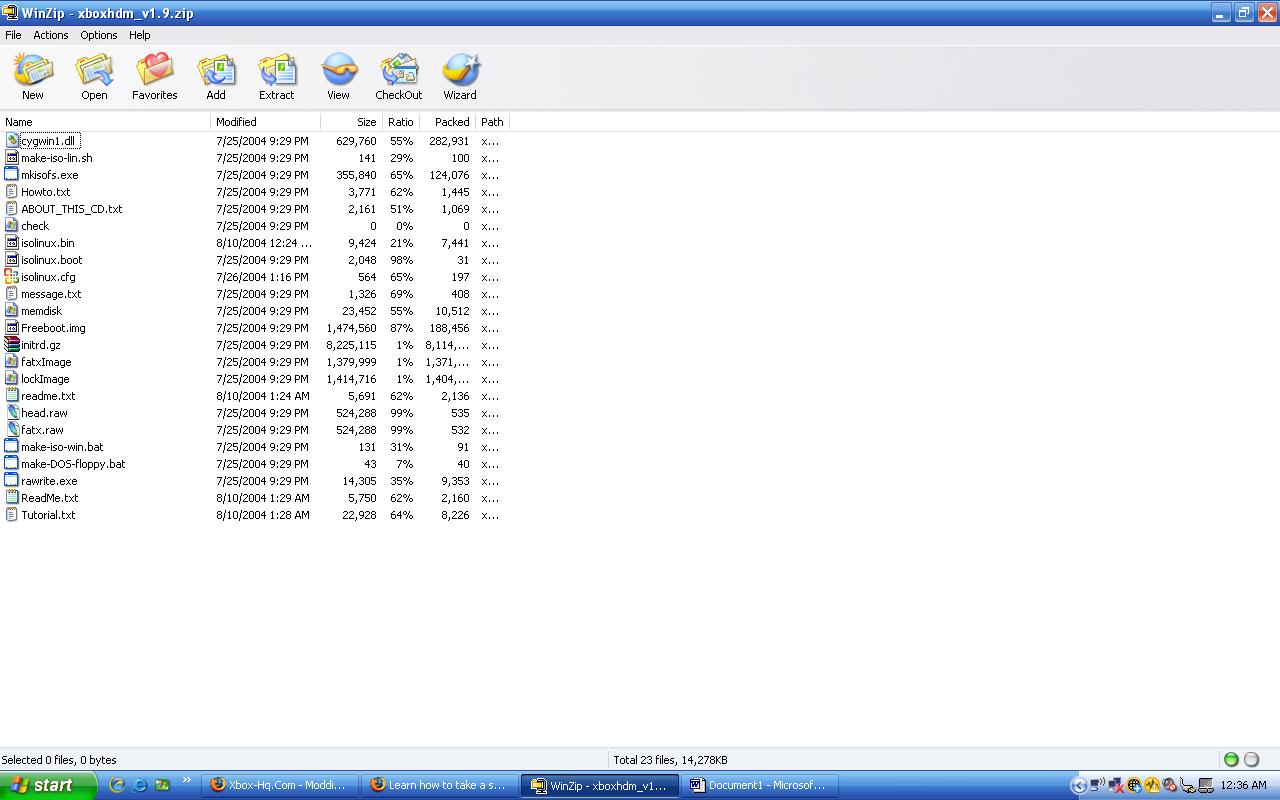Screen dimensions: 1280x800
Task: Click the 98% ratio value of isolinux.boot
Action: (x=401, y=260)
